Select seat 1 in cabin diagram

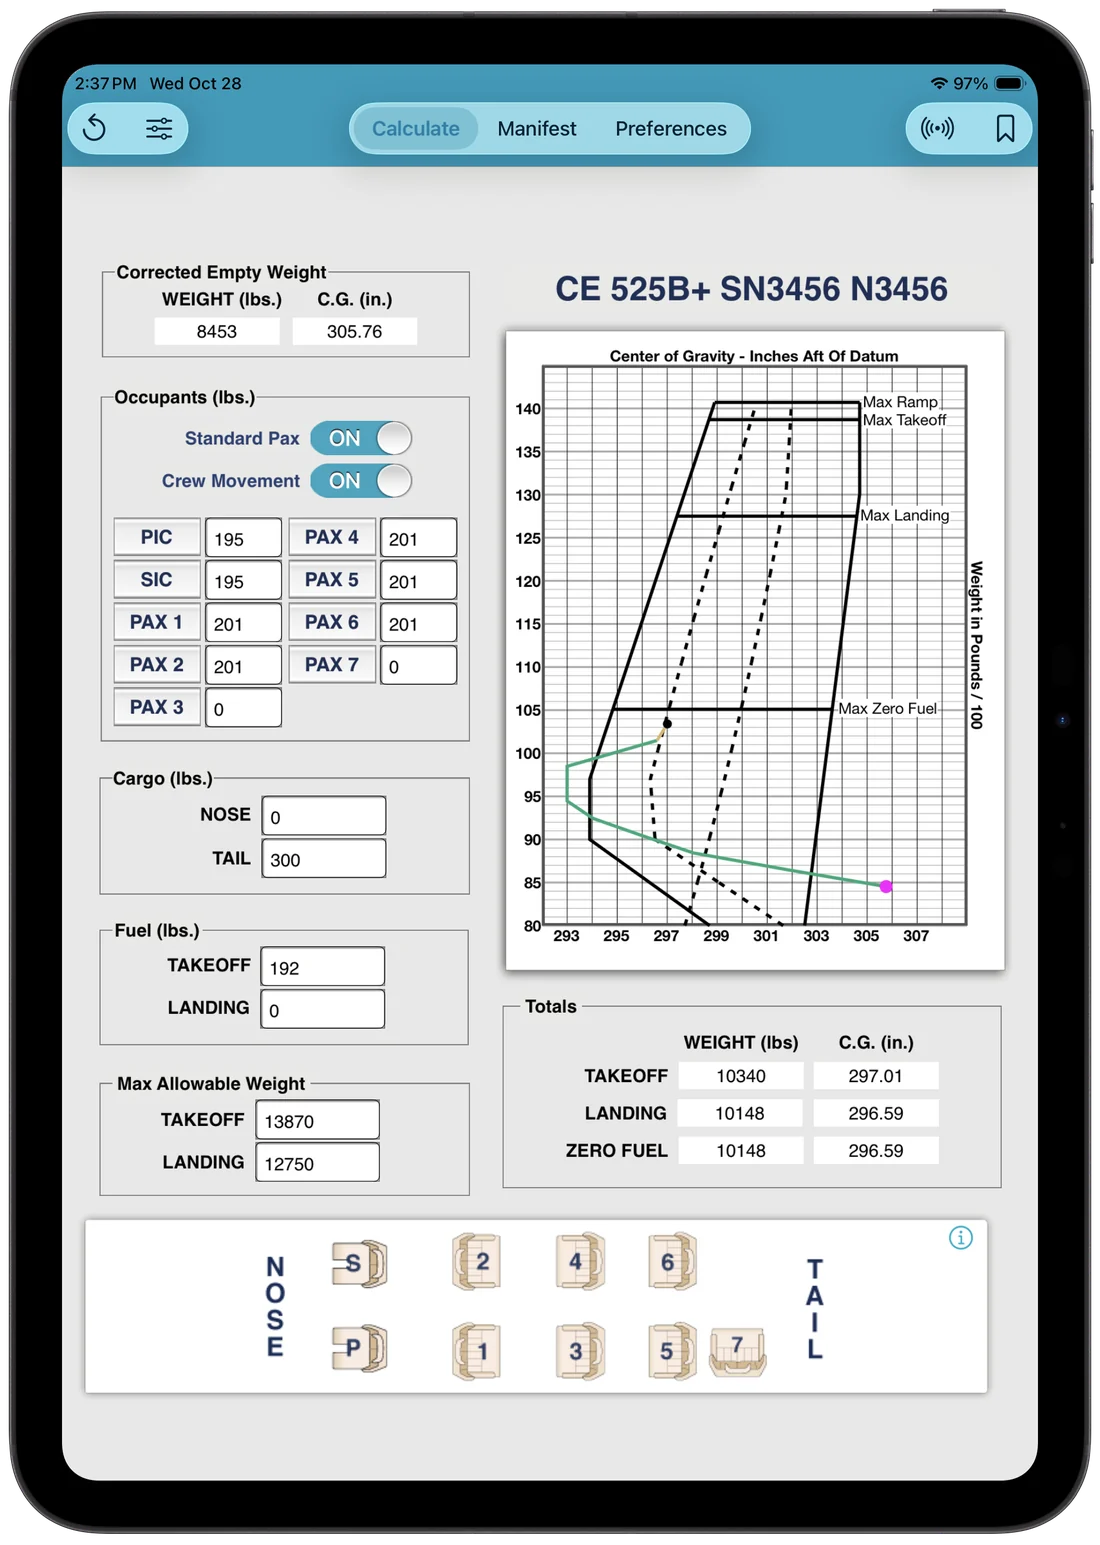(x=476, y=1351)
